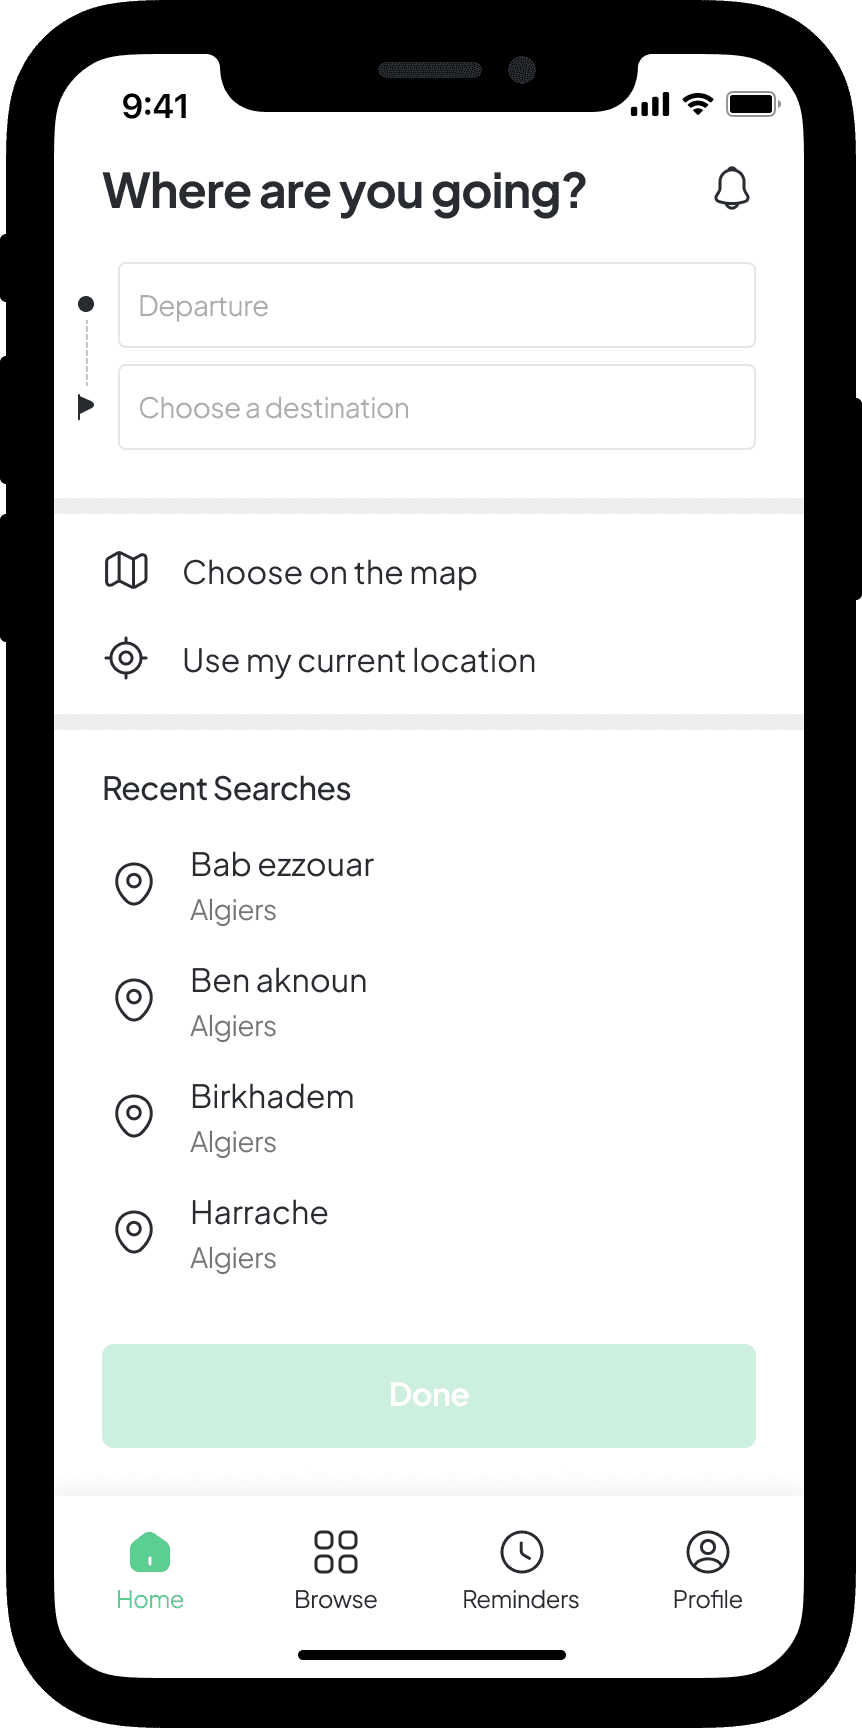Screen dimensions: 862x1728
Task: Focus the Choose a destination field
Action: pos(437,407)
